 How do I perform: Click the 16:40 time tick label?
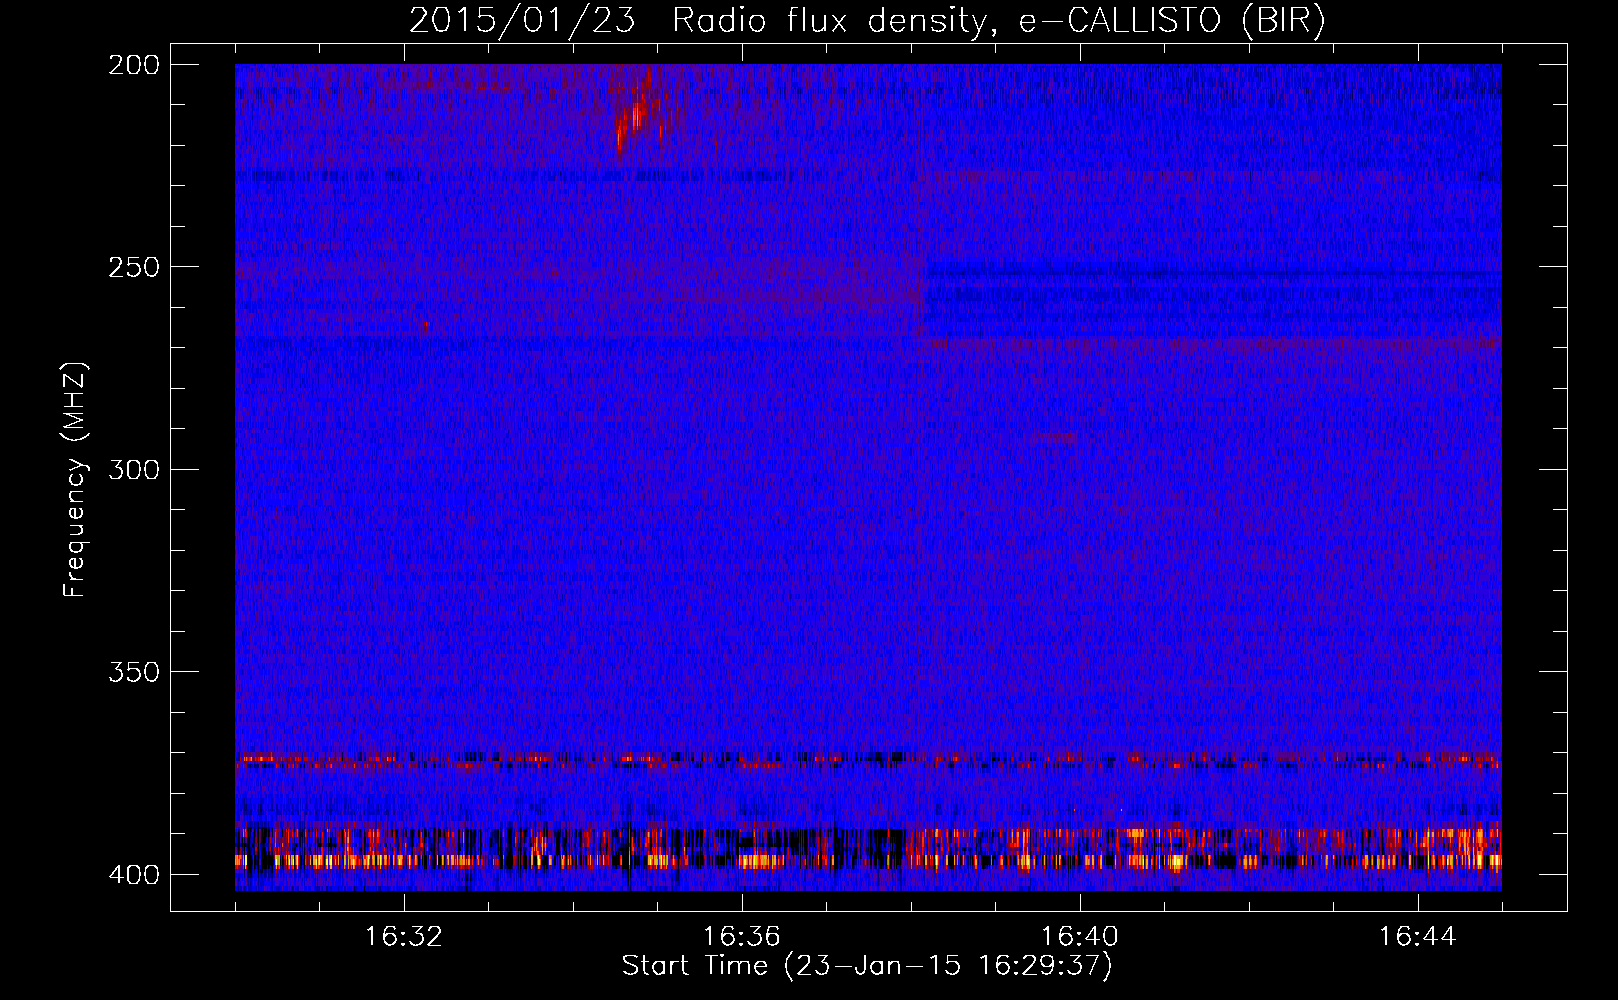(x=1080, y=937)
